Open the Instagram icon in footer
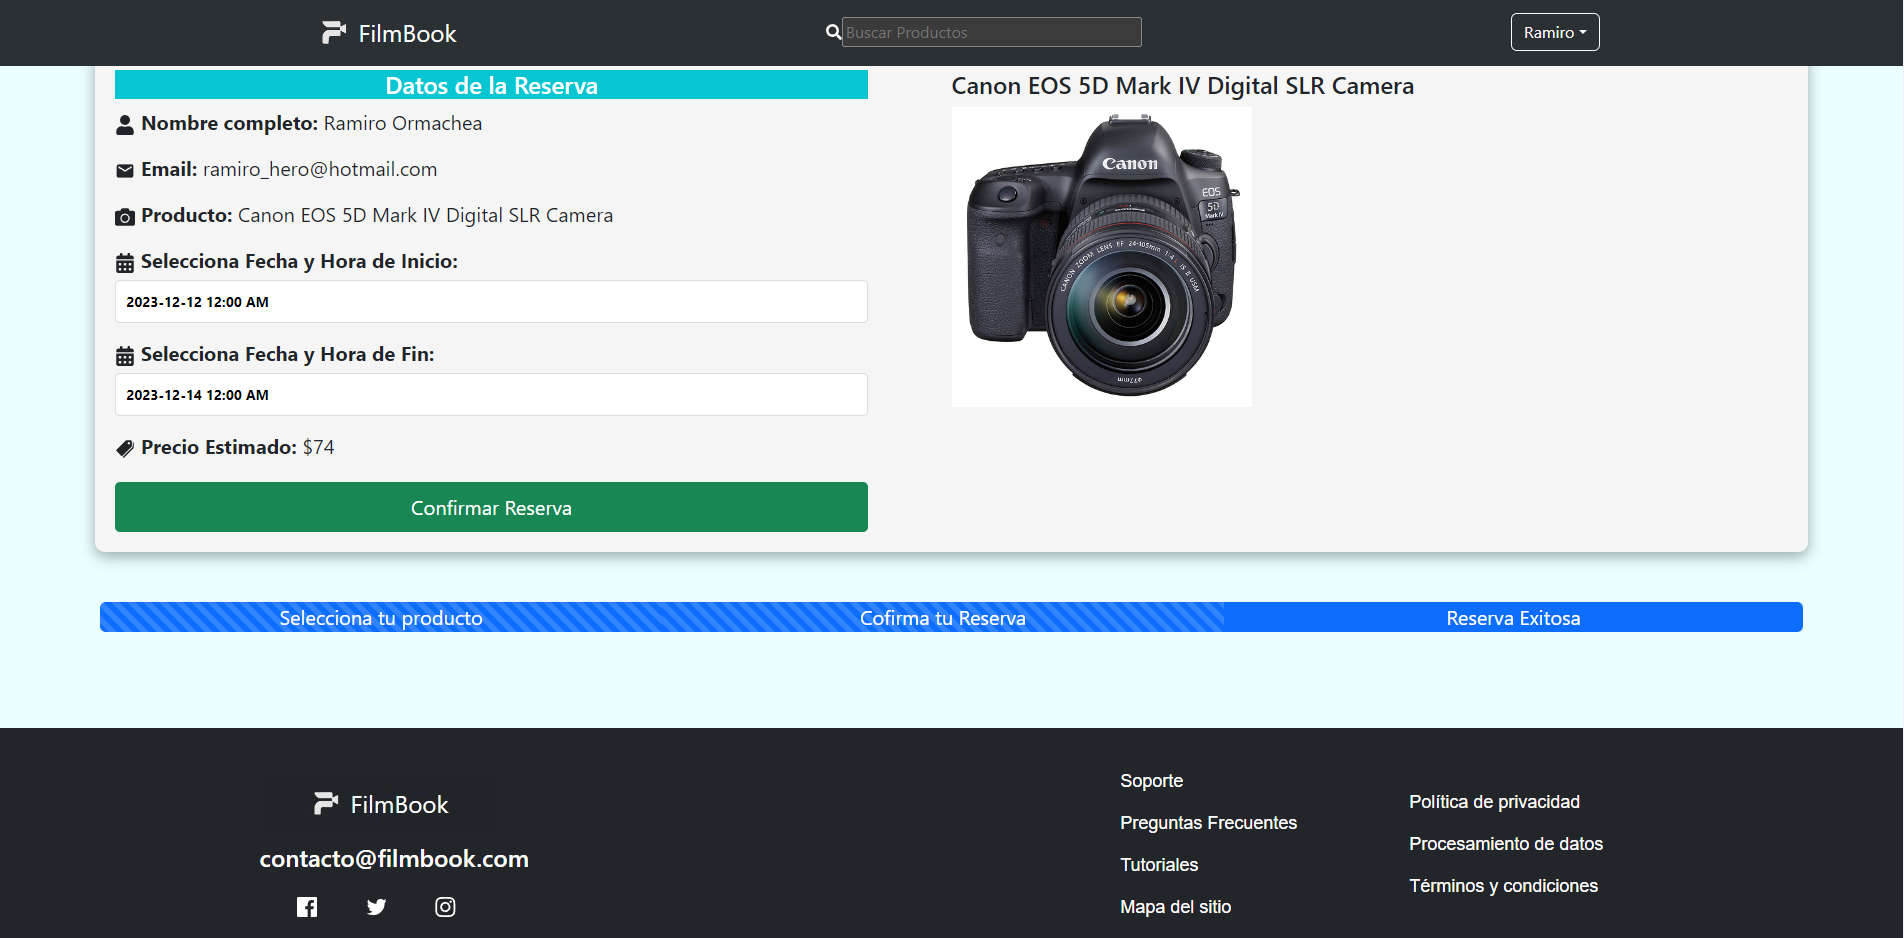The height and width of the screenshot is (938, 1904). tap(445, 907)
